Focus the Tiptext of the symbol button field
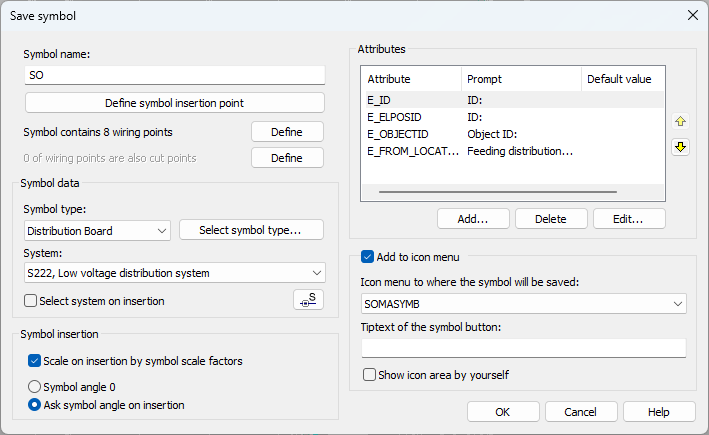Viewport: 709px width, 435px height. tap(524, 348)
